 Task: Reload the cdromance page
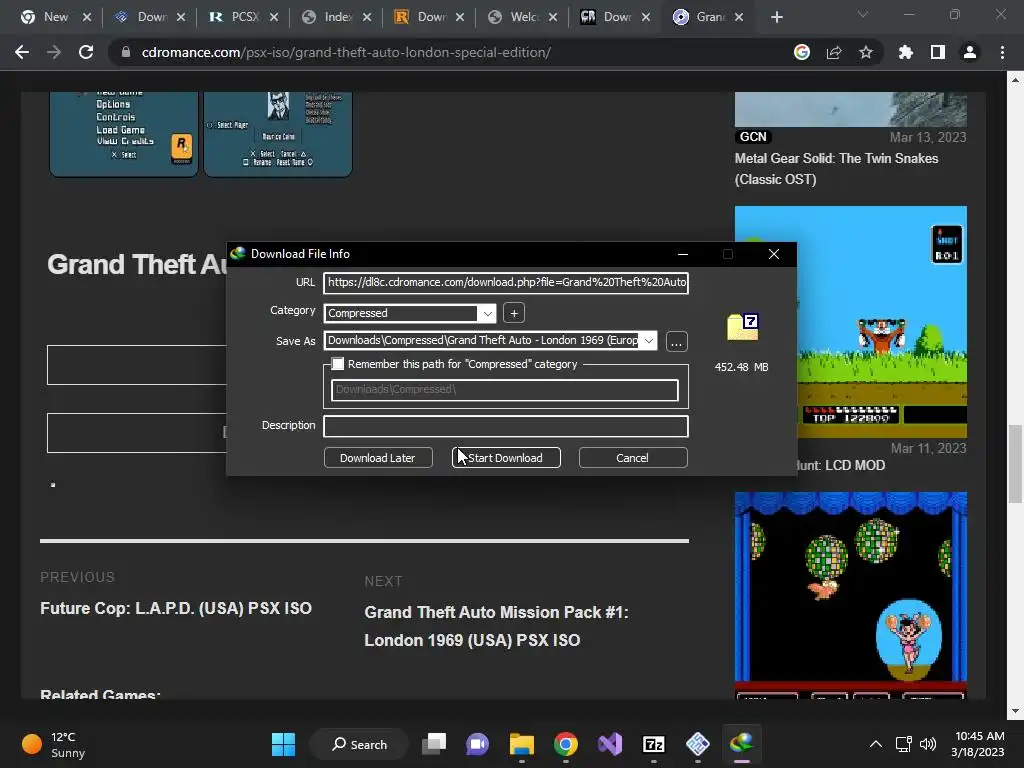point(86,52)
